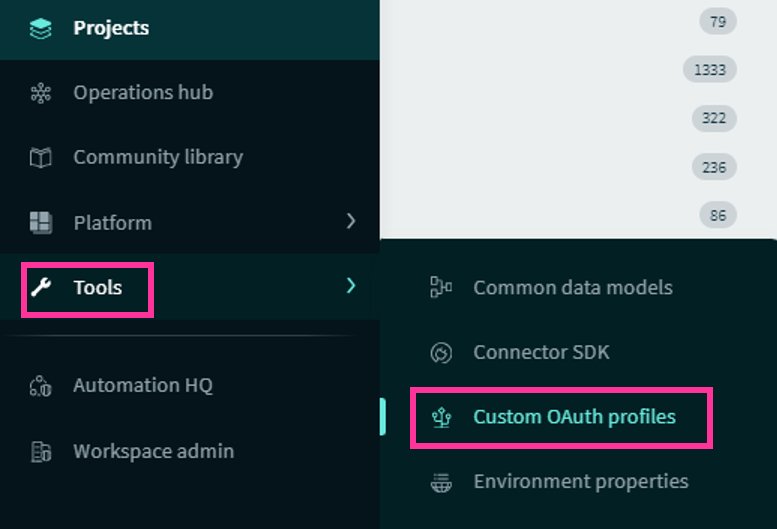
Task: Click the Common data models icon
Action: click(441, 287)
